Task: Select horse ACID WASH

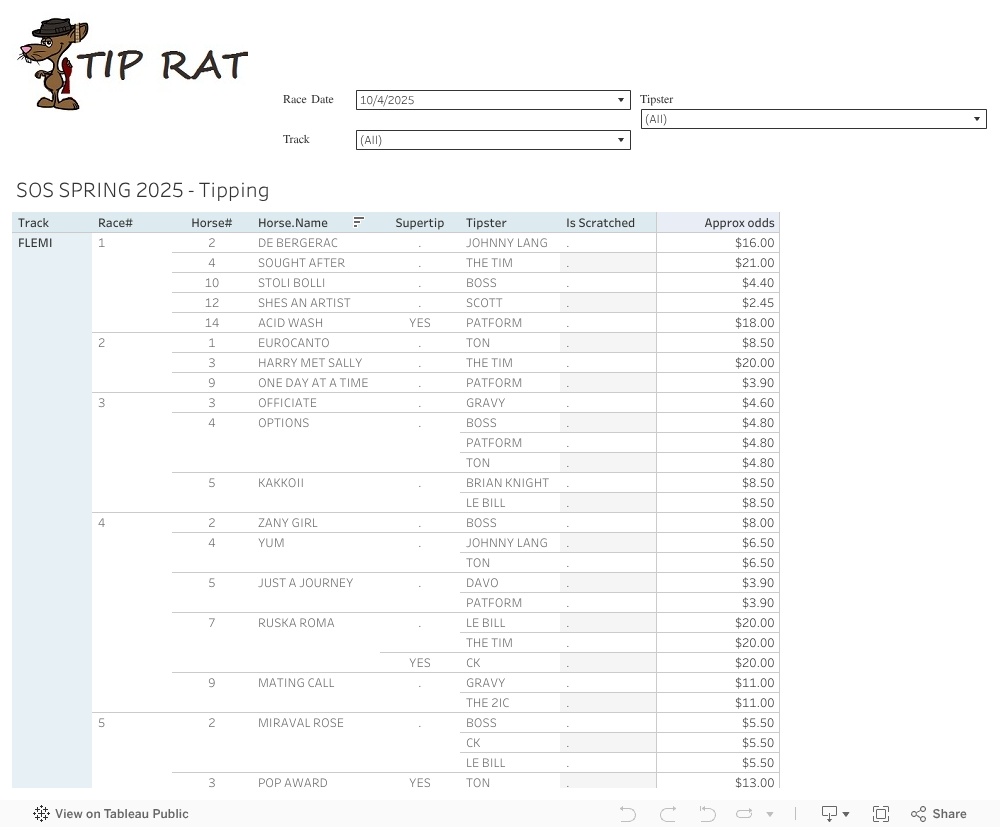Action: [290, 323]
